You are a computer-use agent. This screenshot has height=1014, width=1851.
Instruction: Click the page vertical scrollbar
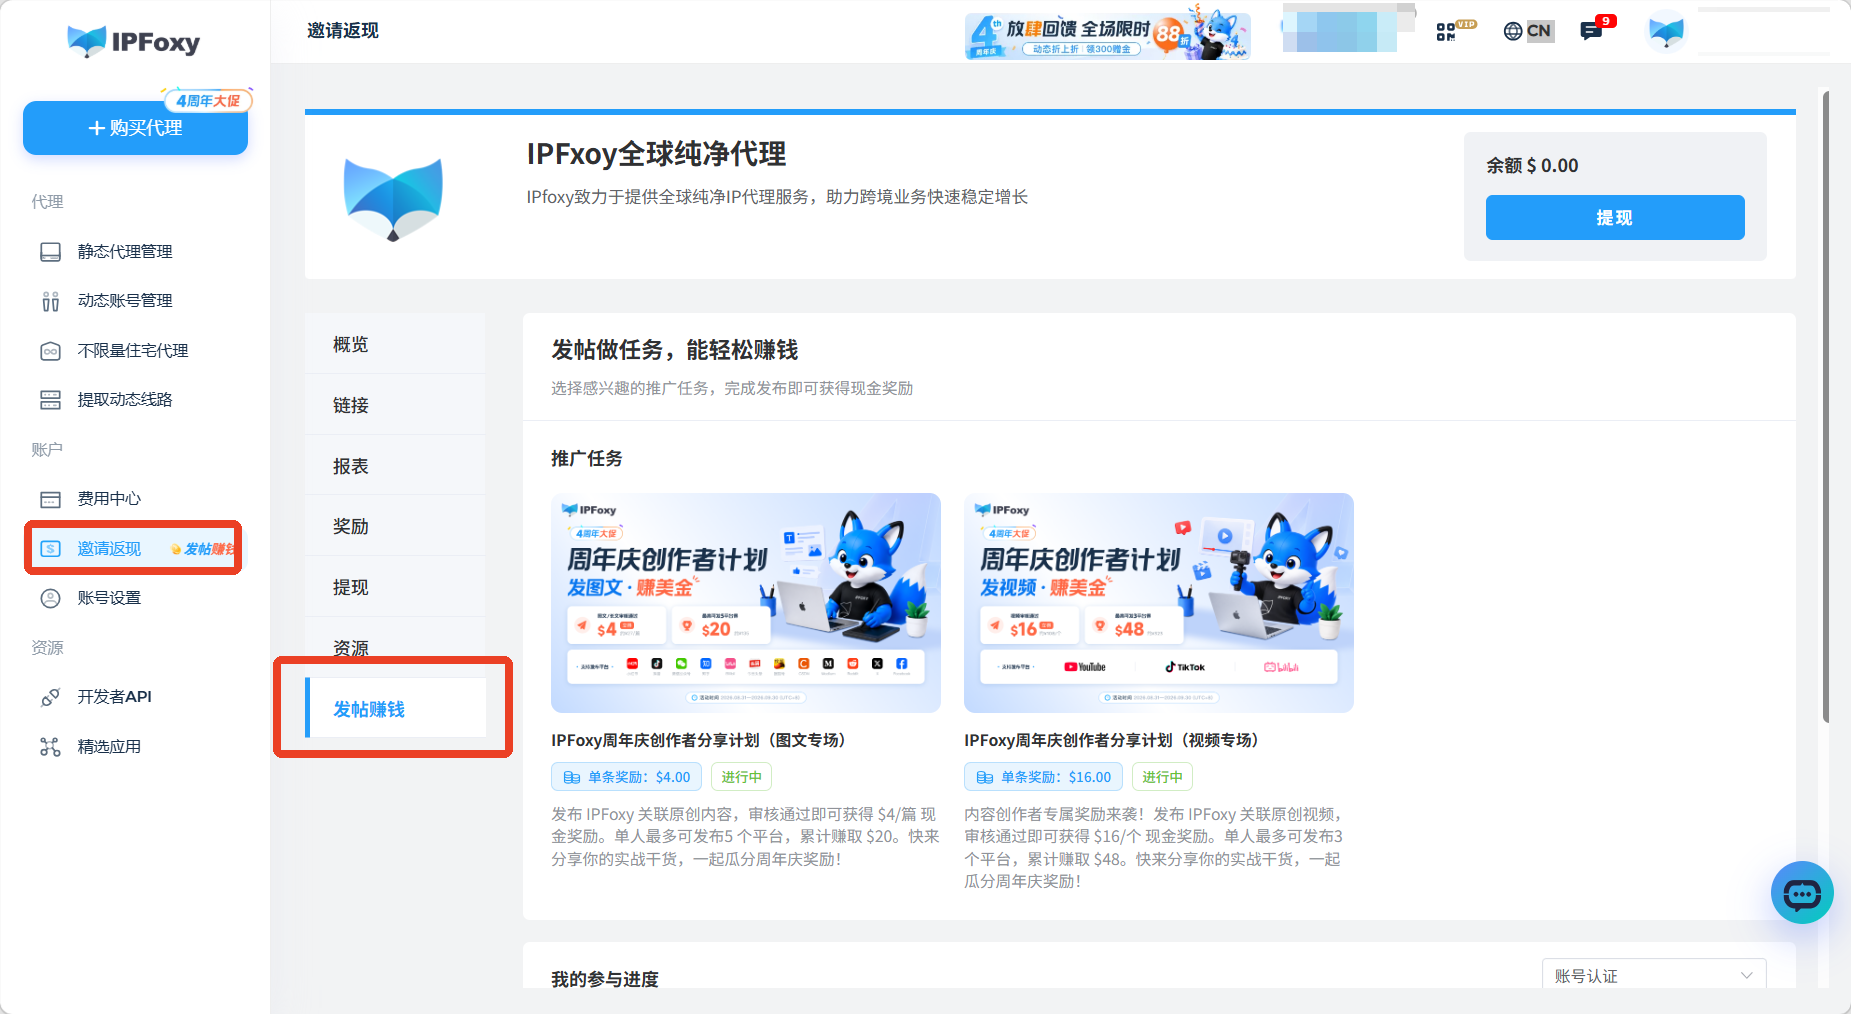click(1826, 406)
